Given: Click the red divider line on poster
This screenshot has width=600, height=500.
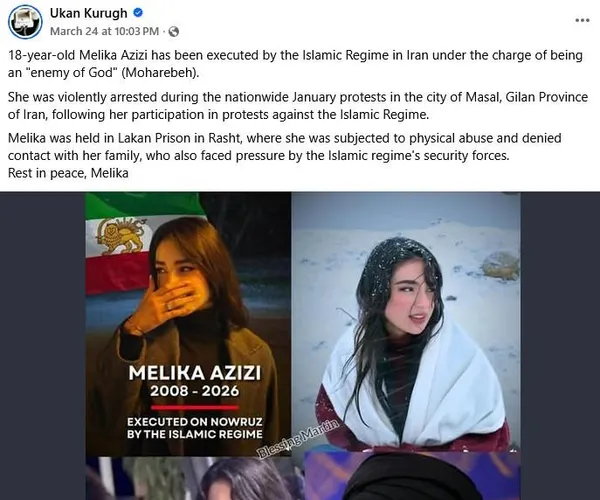Looking at the screenshot, I should (x=195, y=407).
